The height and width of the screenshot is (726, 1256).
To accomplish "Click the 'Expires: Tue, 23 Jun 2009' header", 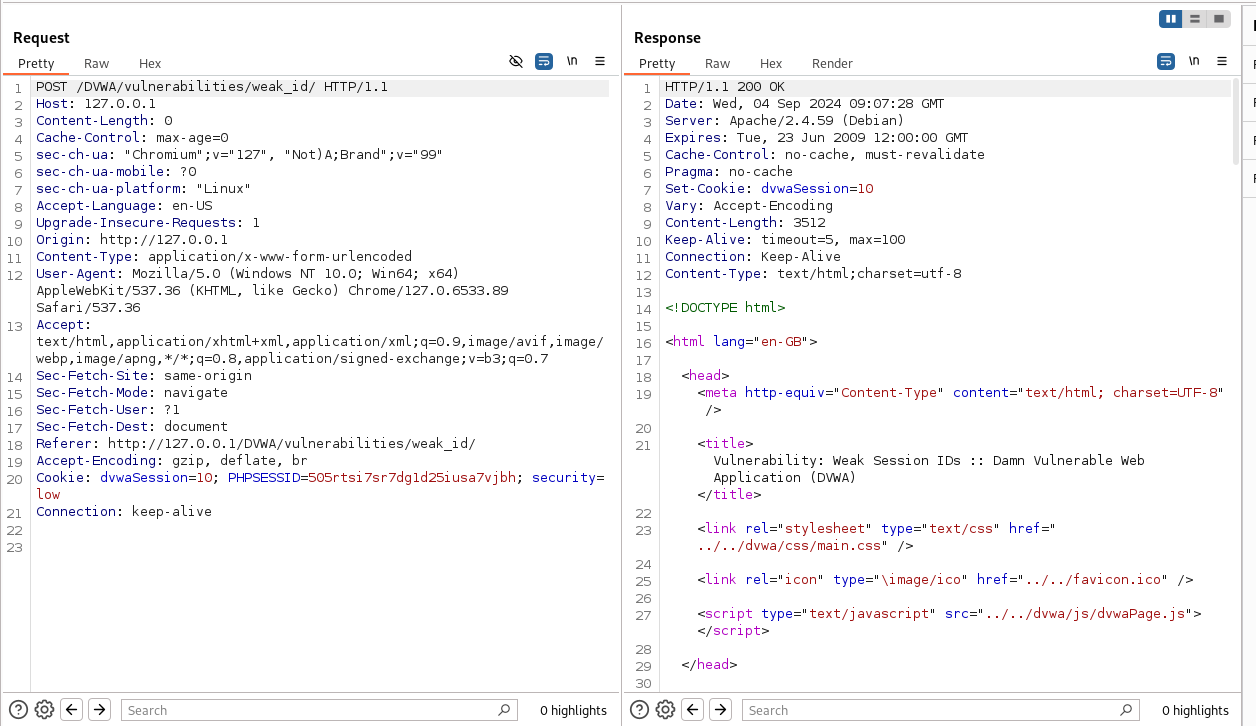I will (x=817, y=138).
